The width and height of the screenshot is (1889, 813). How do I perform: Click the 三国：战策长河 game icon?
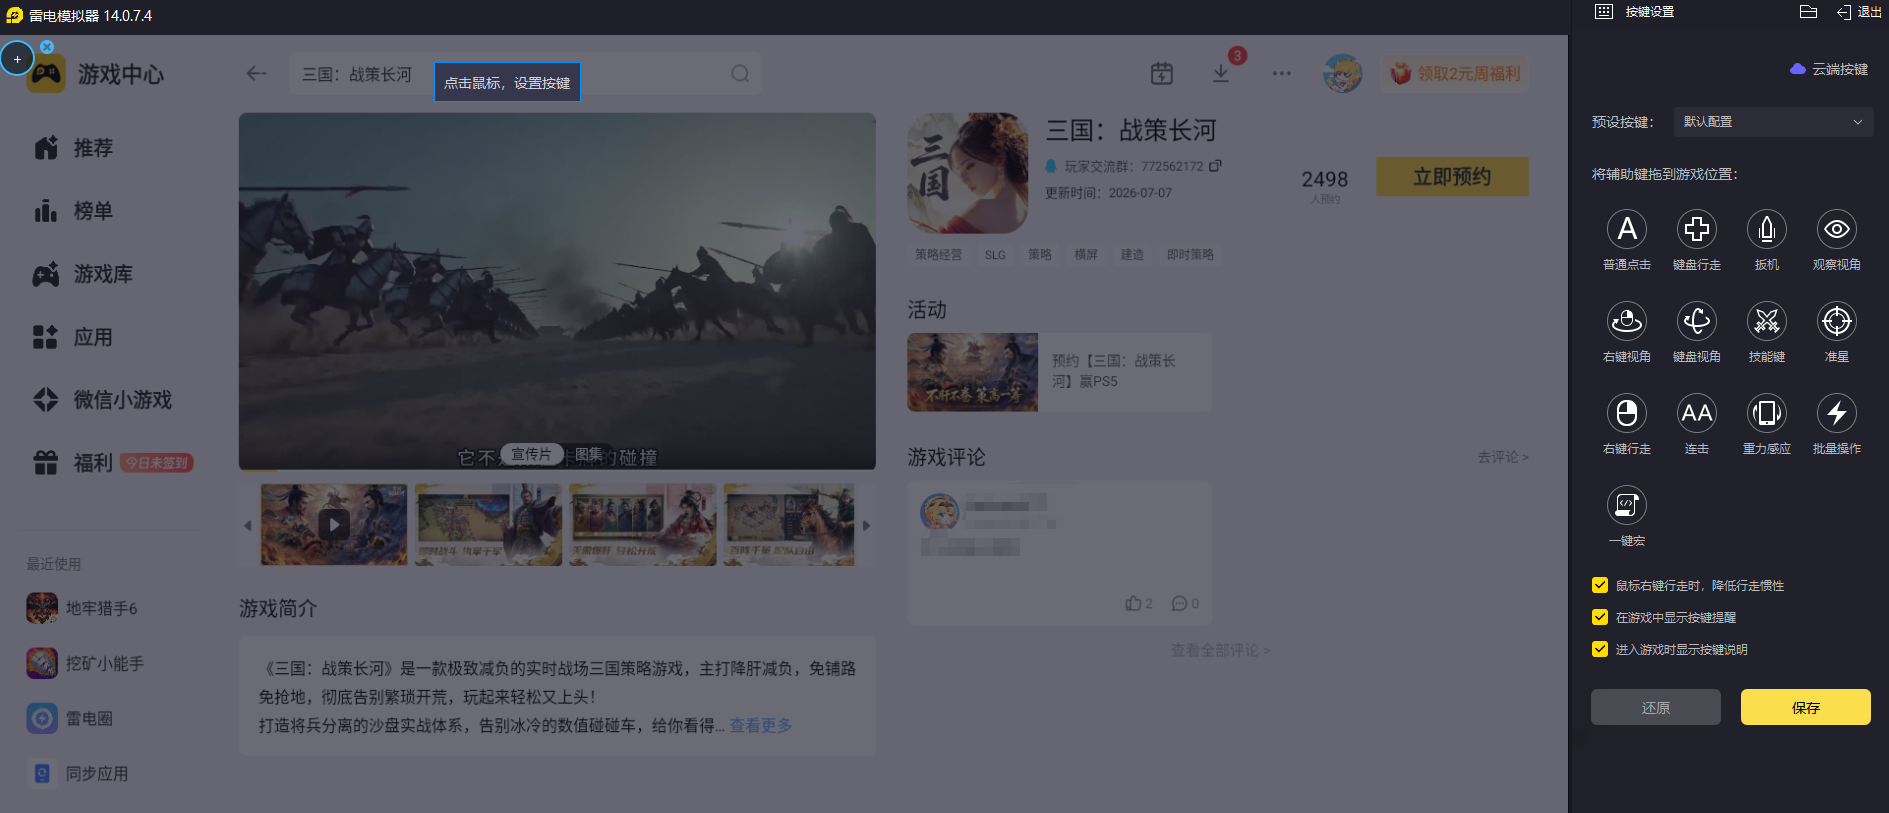968,173
